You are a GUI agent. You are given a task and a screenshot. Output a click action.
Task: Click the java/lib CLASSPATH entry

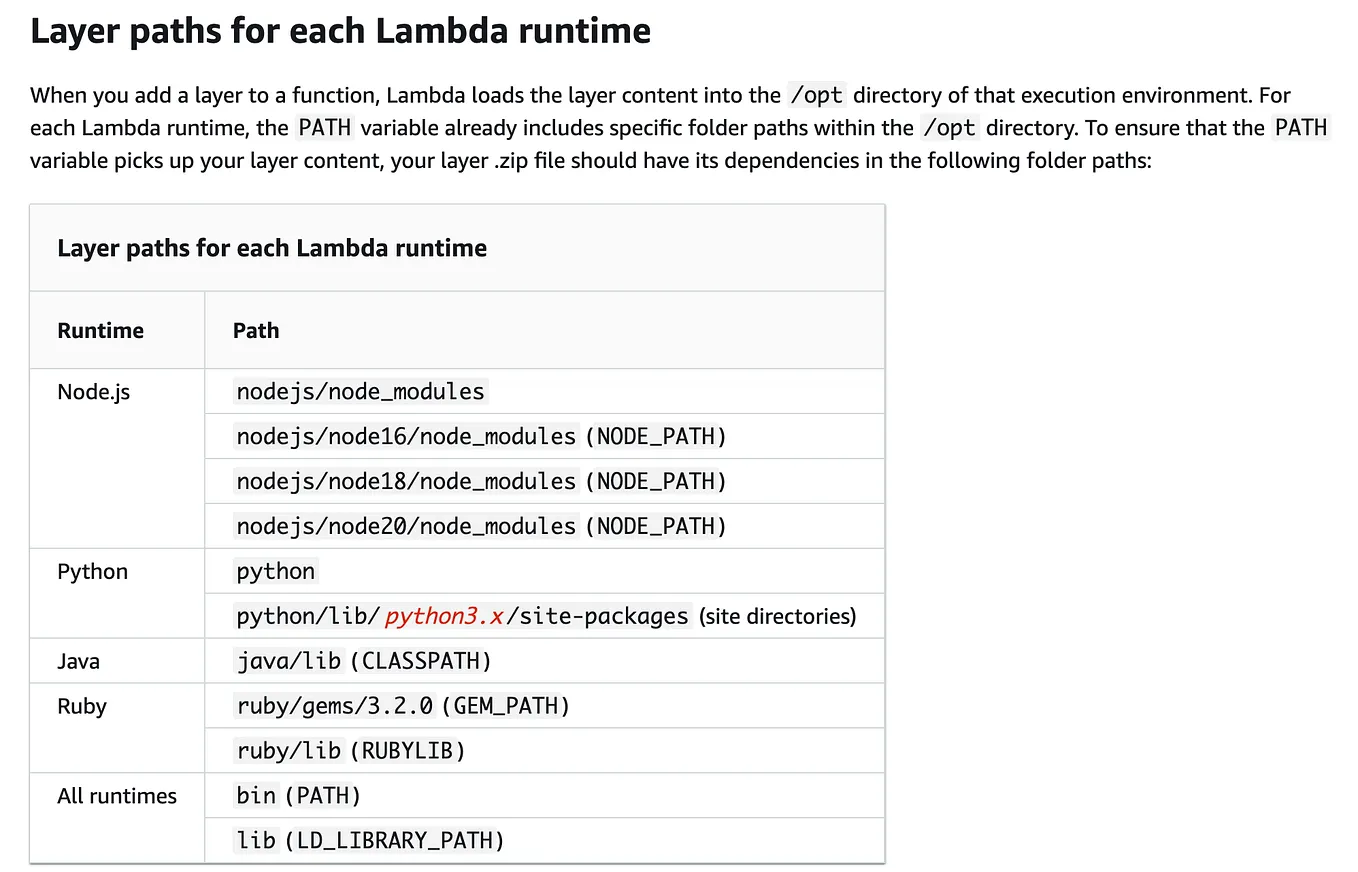[x=364, y=661]
